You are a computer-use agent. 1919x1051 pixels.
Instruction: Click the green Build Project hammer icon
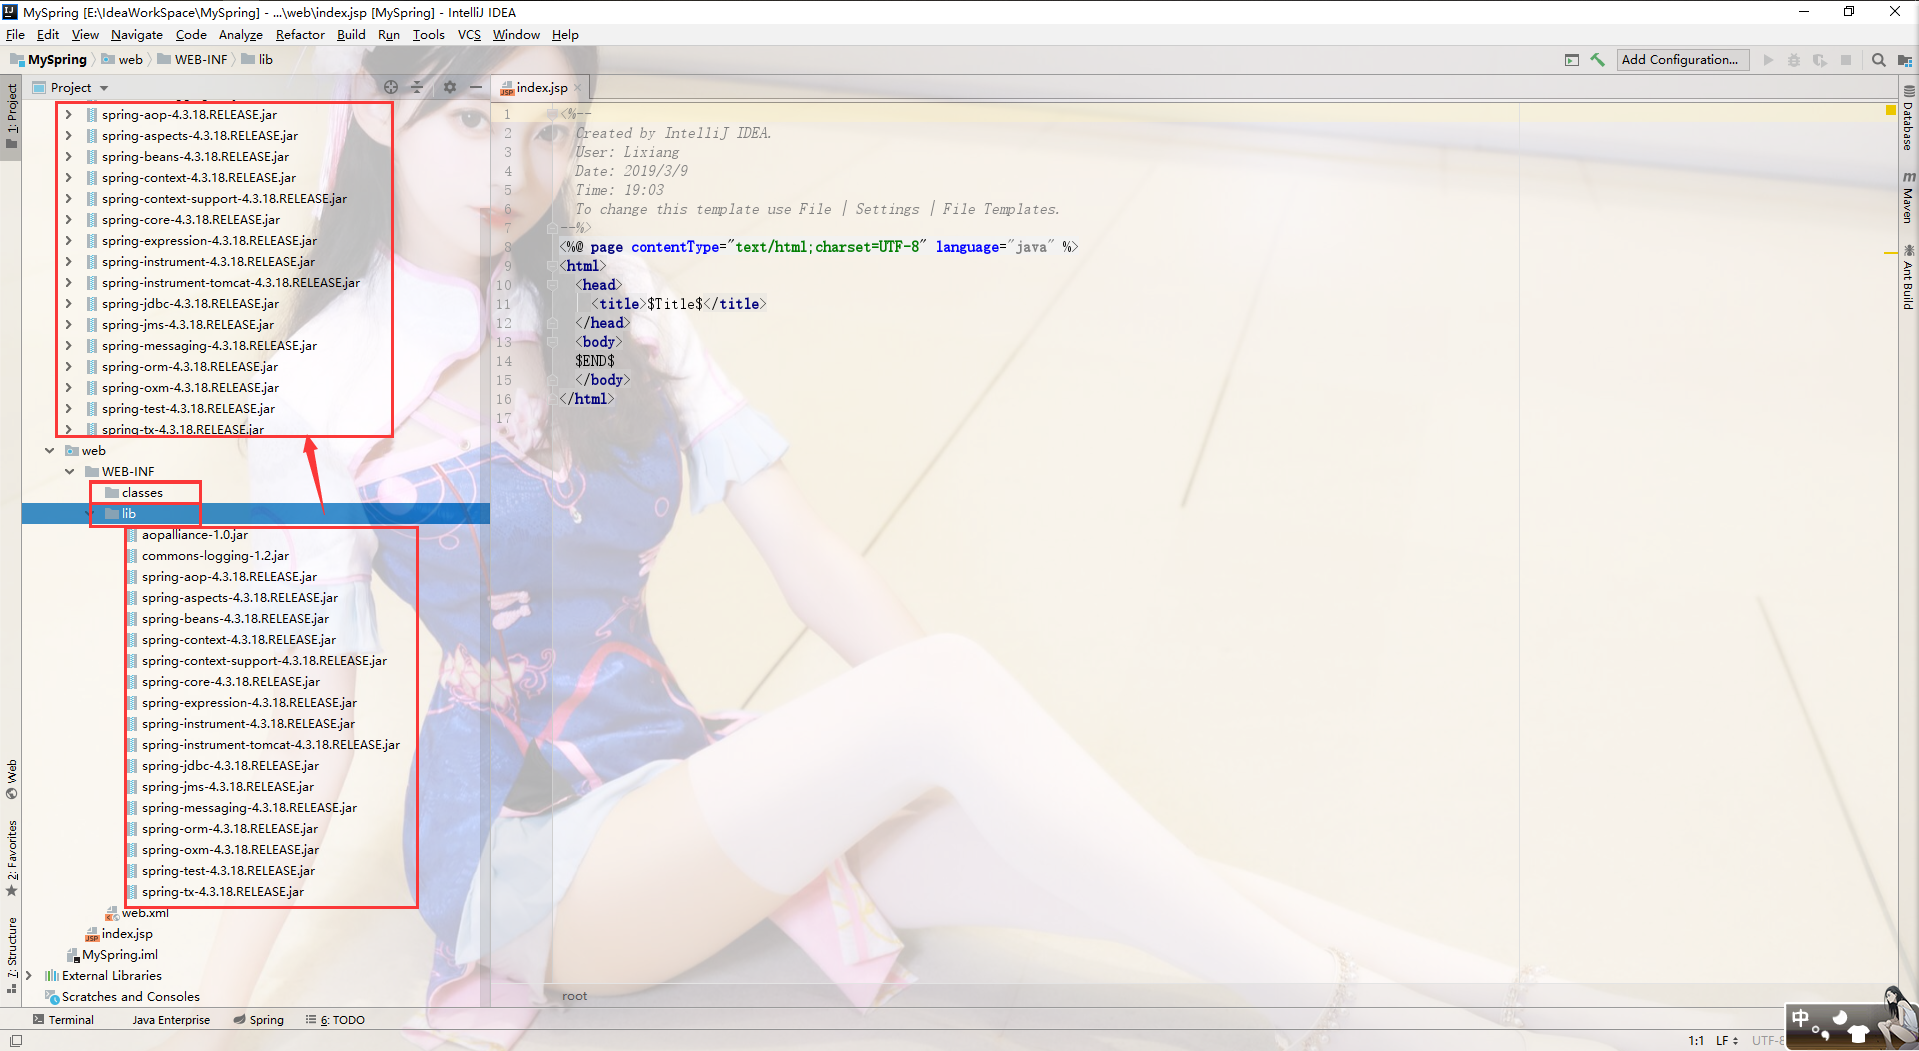coord(1597,60)
